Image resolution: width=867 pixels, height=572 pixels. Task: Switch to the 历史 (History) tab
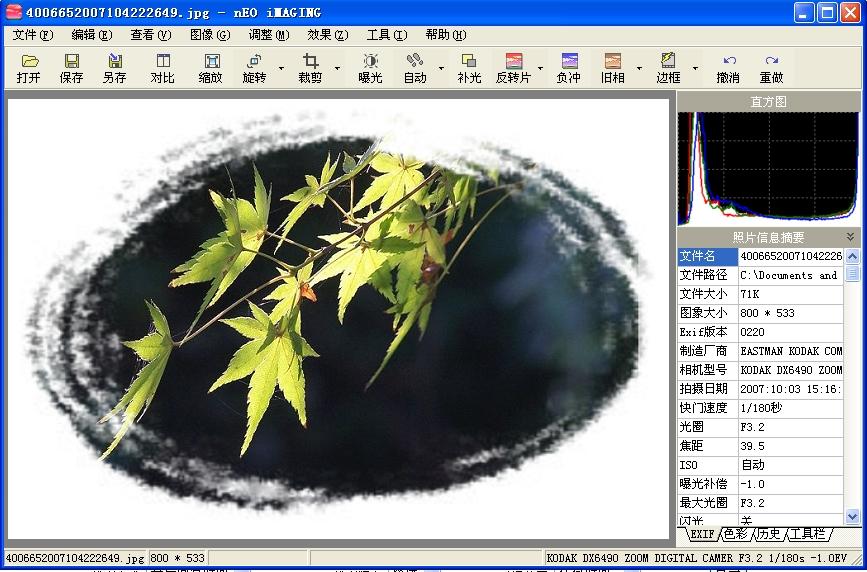(768, 534)
